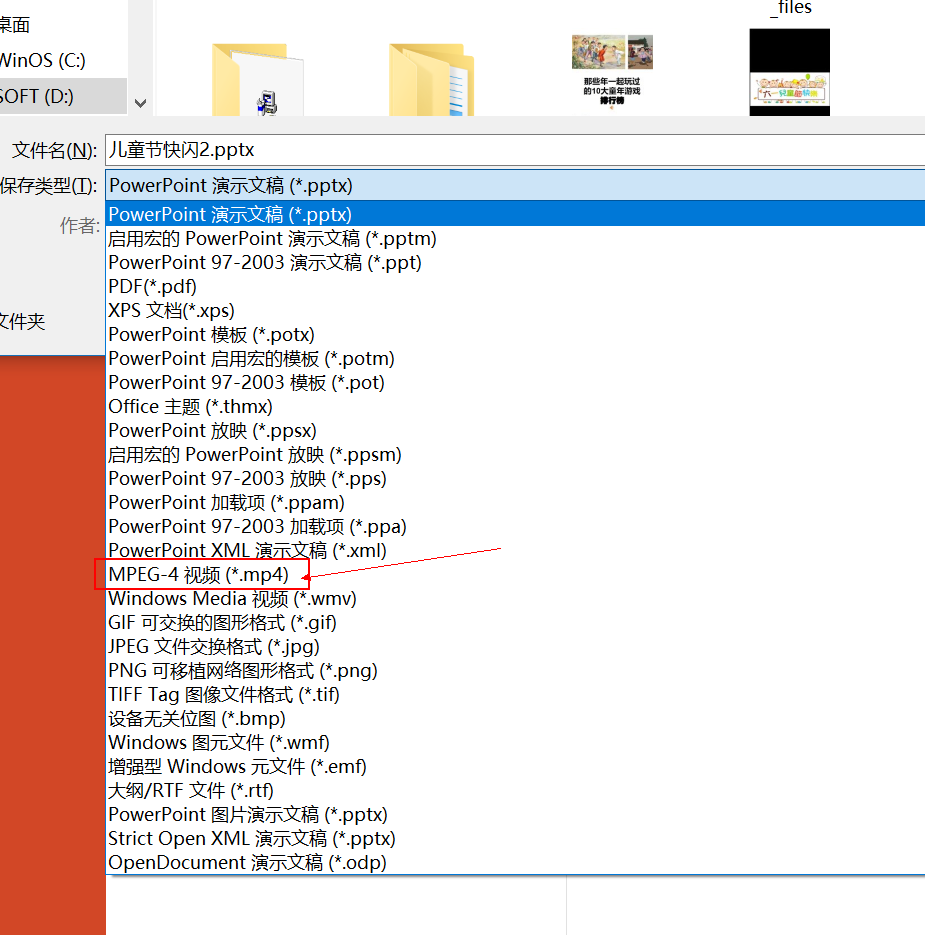Select 启用宏的 PowerPoint 演示文稿 (*.pptm)

click(x=515, y=239)
